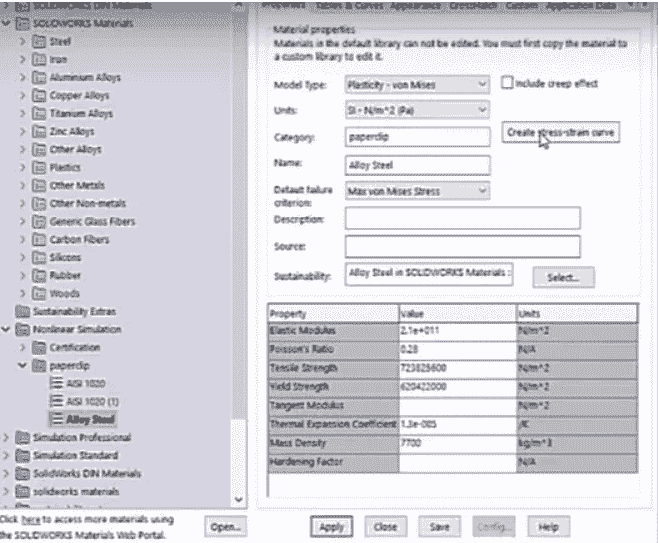This screenshot has width=658, height=543.
Task: Click the Yield Strength value 620422000
Action: [x=457, y=386]
